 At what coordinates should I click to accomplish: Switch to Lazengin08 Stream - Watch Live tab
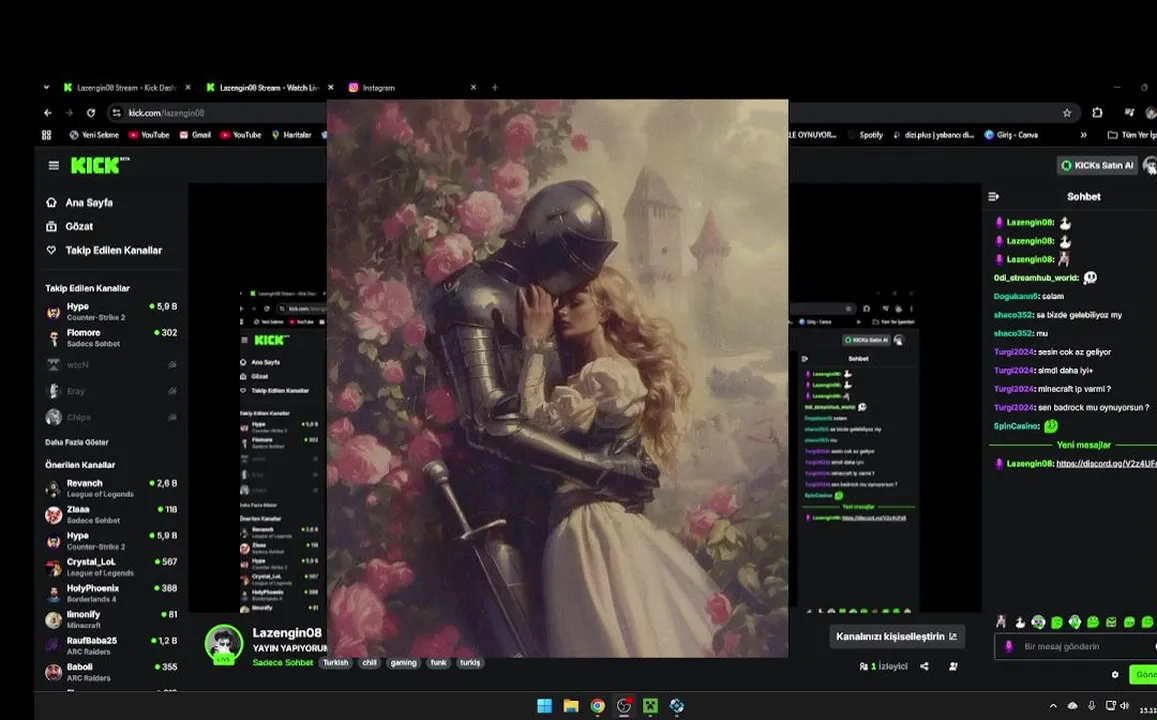(x=269, y=87)
